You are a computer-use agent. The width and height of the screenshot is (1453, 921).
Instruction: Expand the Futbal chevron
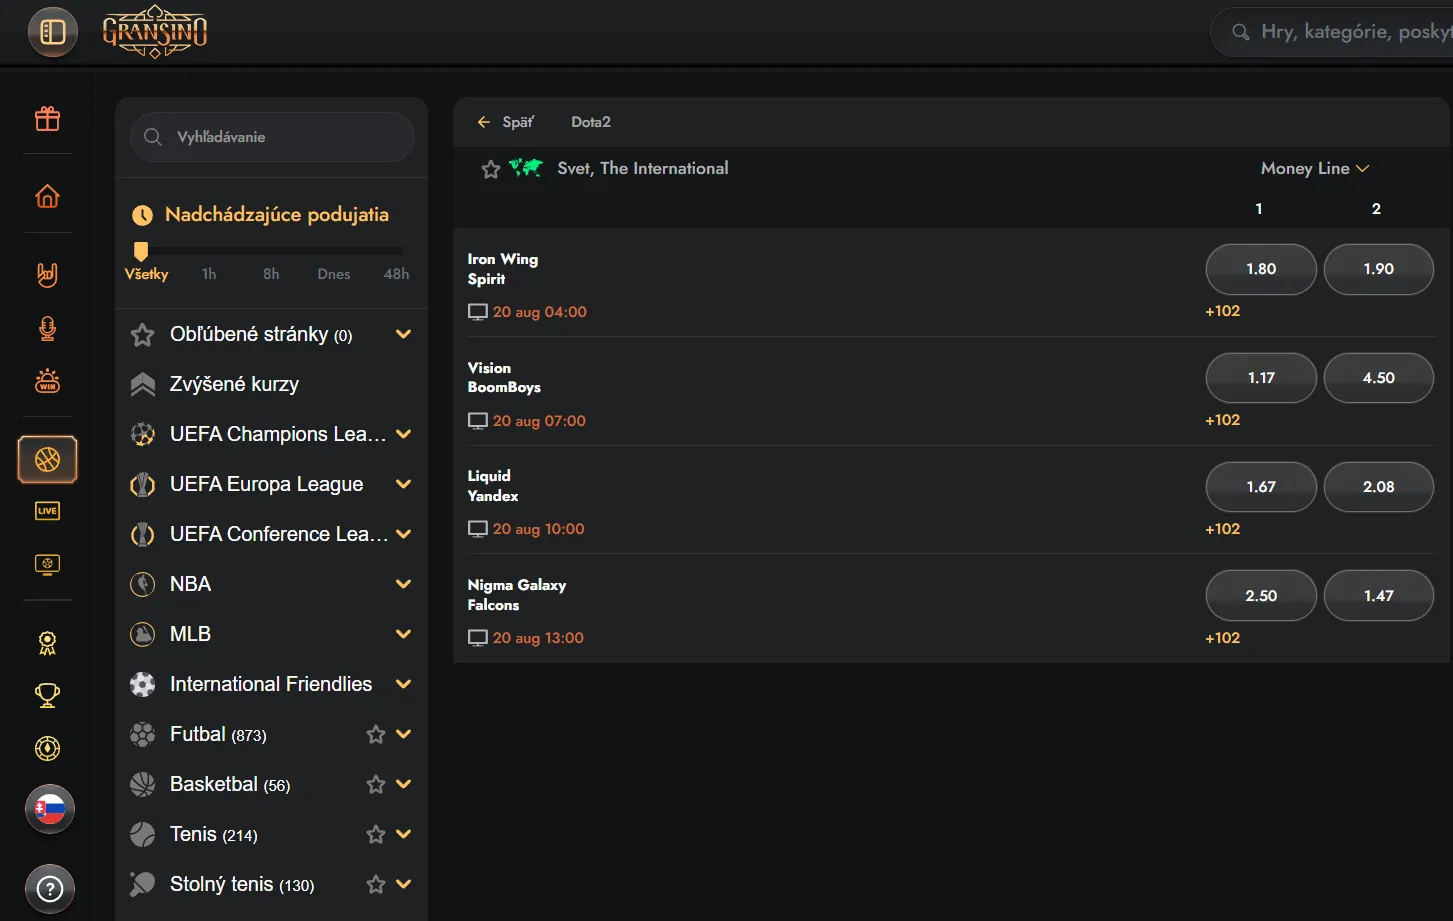[404, 734]
